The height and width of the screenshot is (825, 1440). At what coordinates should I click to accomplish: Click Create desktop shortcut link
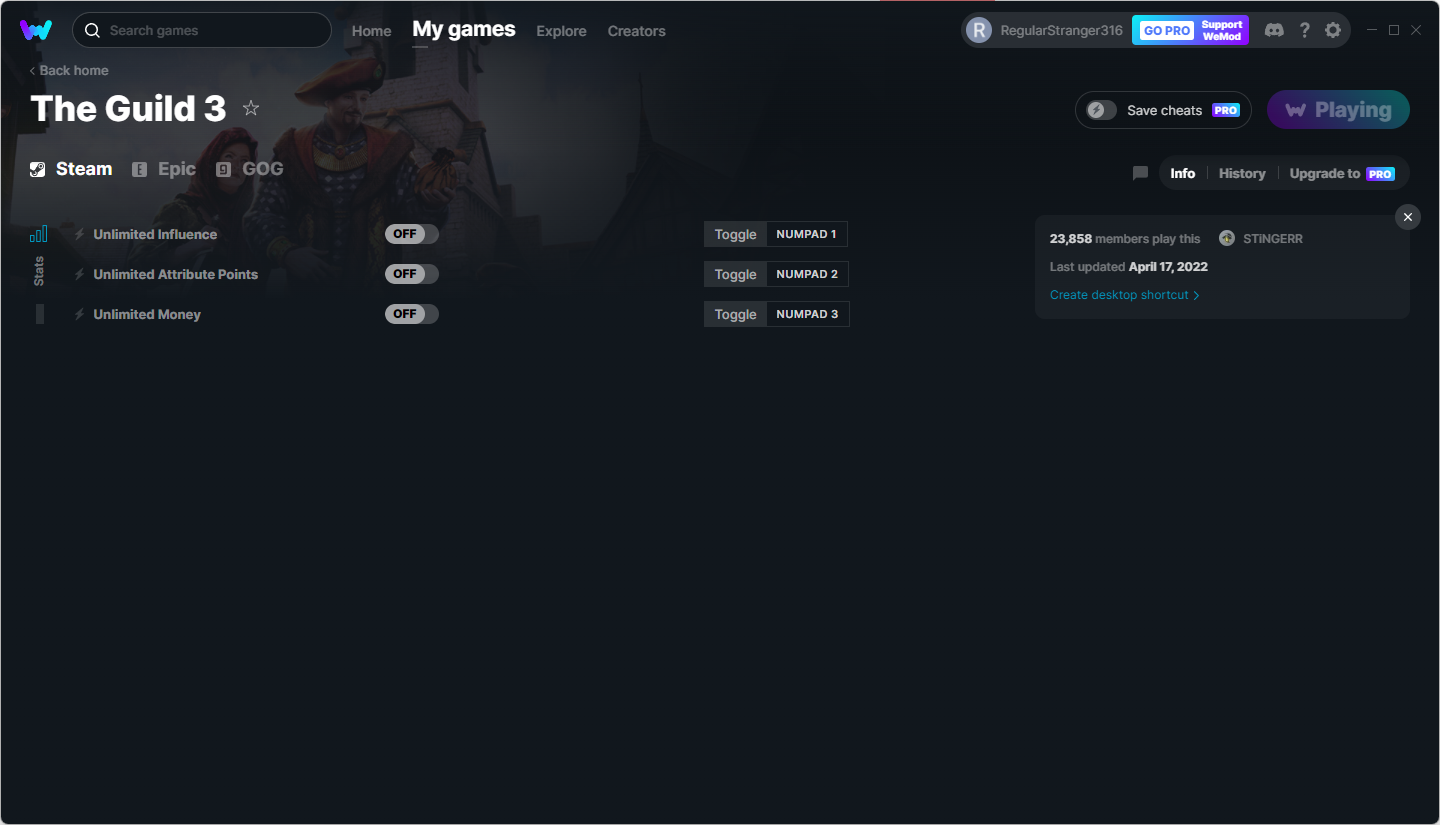(1124, 295)
